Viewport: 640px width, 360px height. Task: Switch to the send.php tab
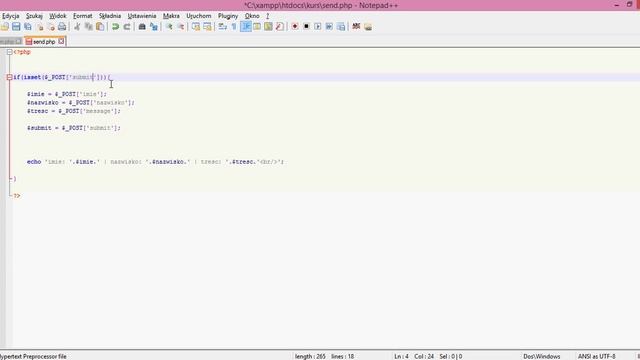tap(44, 42)
